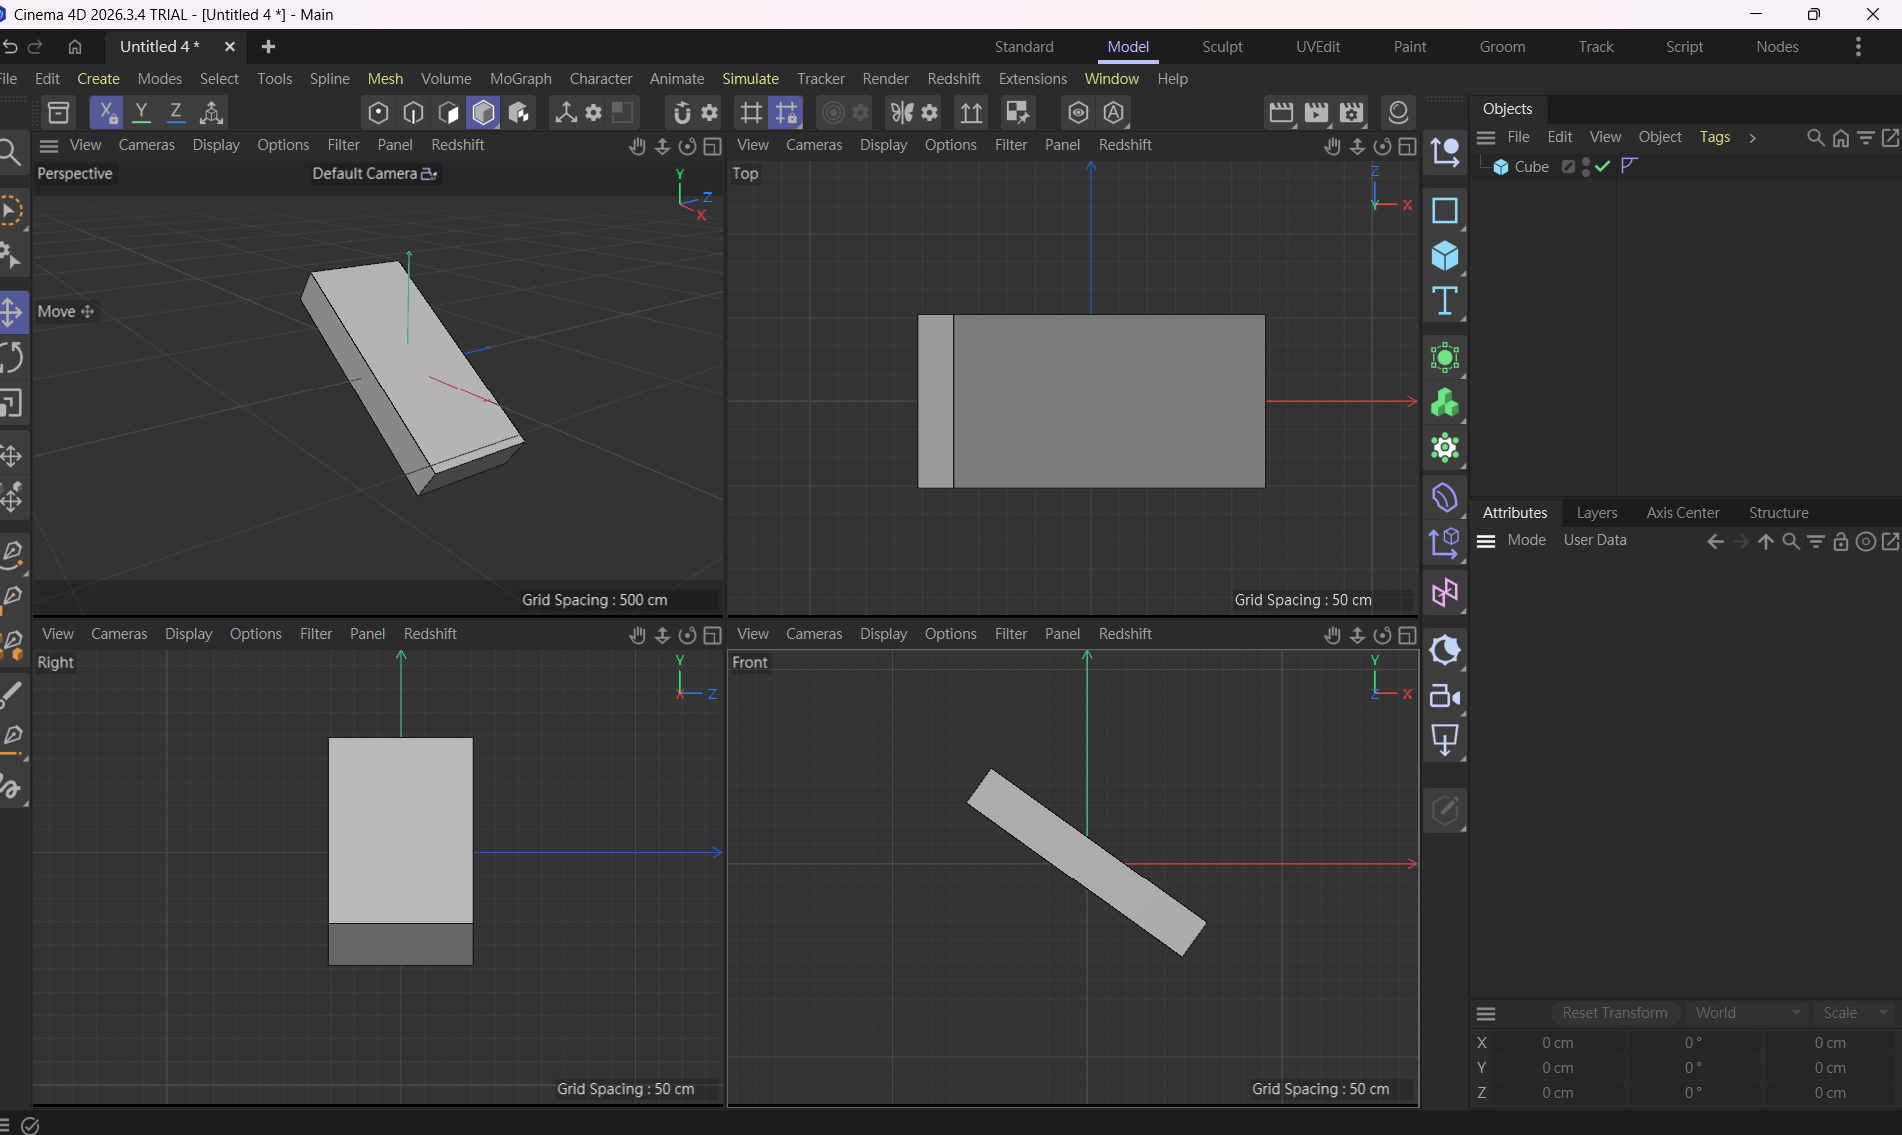The height and width of the screenshot is (1135, 1902).
Task: Open User Data in Attributes
Action: (1594, 540)
